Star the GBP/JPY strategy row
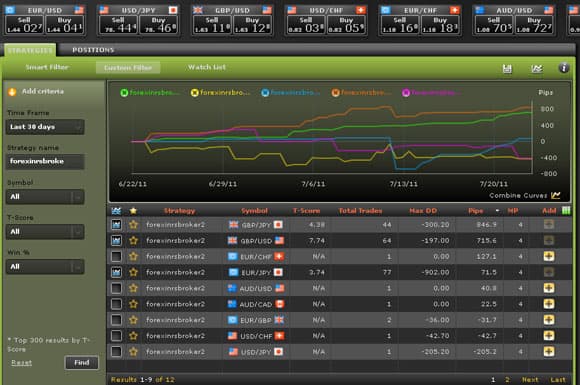The width and height of the screenshot is (580, 385). [133, 224]
